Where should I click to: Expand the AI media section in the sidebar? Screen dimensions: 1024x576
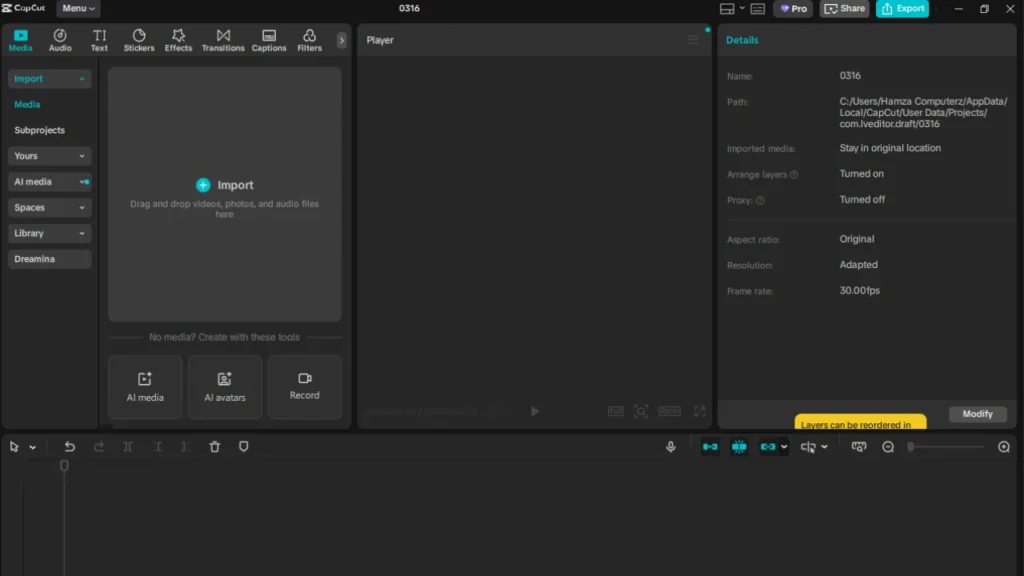pos(49,181)
